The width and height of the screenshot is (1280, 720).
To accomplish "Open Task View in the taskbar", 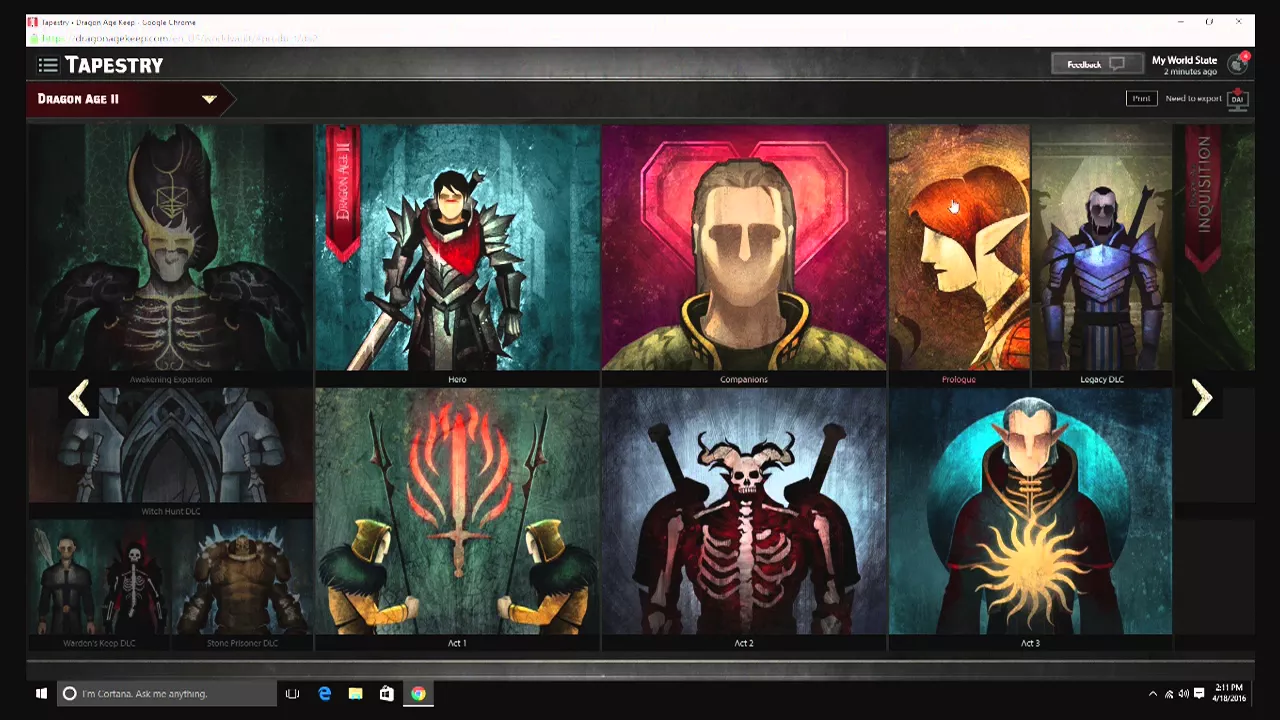I will point(292,693).
